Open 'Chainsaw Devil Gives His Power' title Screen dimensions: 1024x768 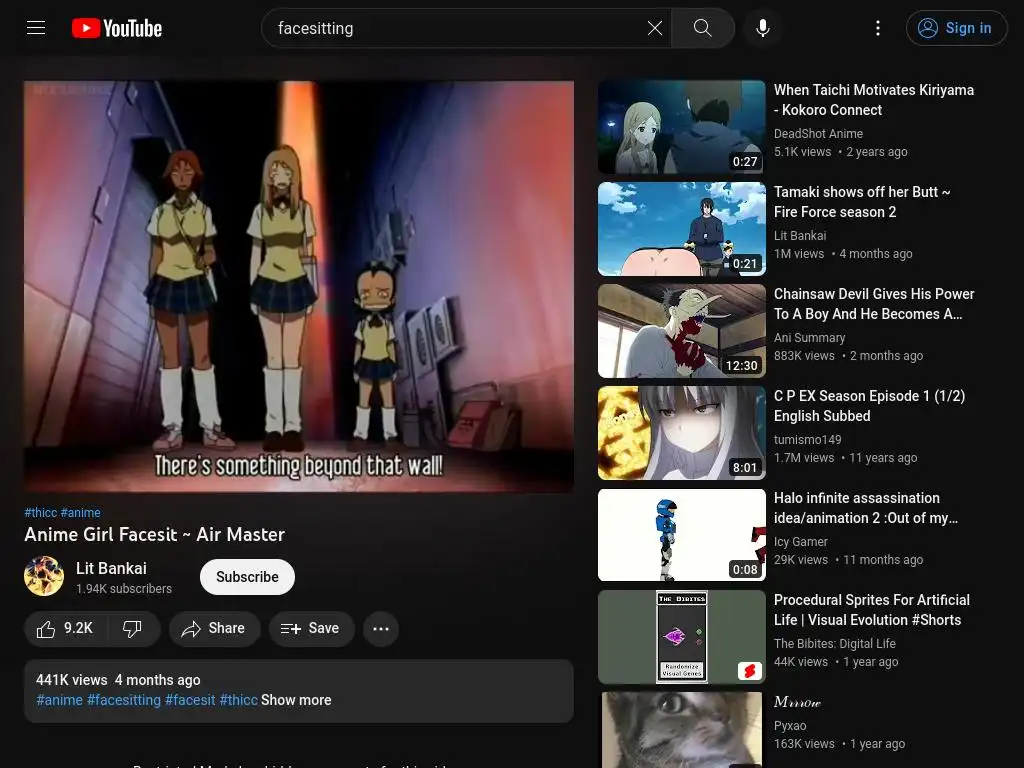click(874, 304)
